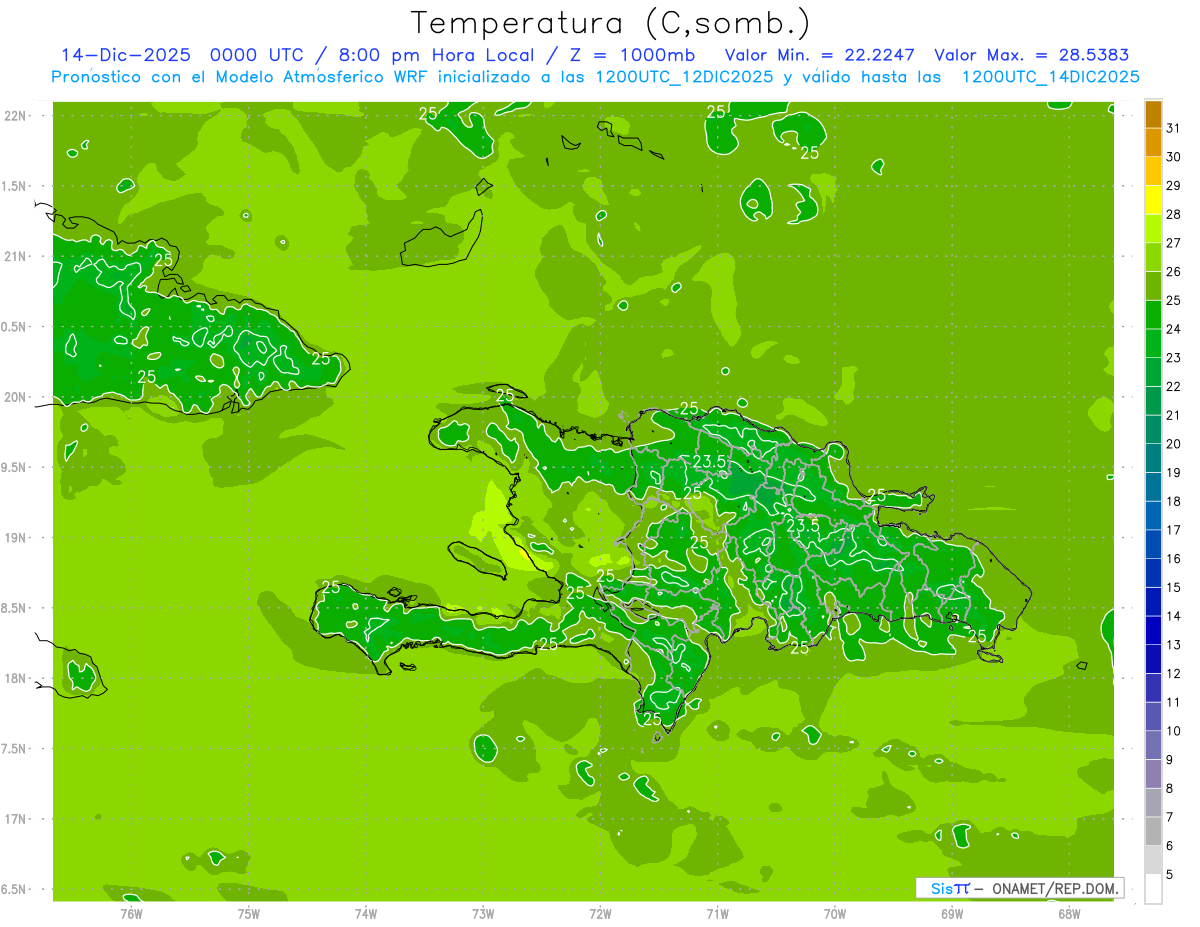Click the "ONAMET/REP.DOM." credit label
This screenshot has width=1200, height=927.
coord(1057,888)
